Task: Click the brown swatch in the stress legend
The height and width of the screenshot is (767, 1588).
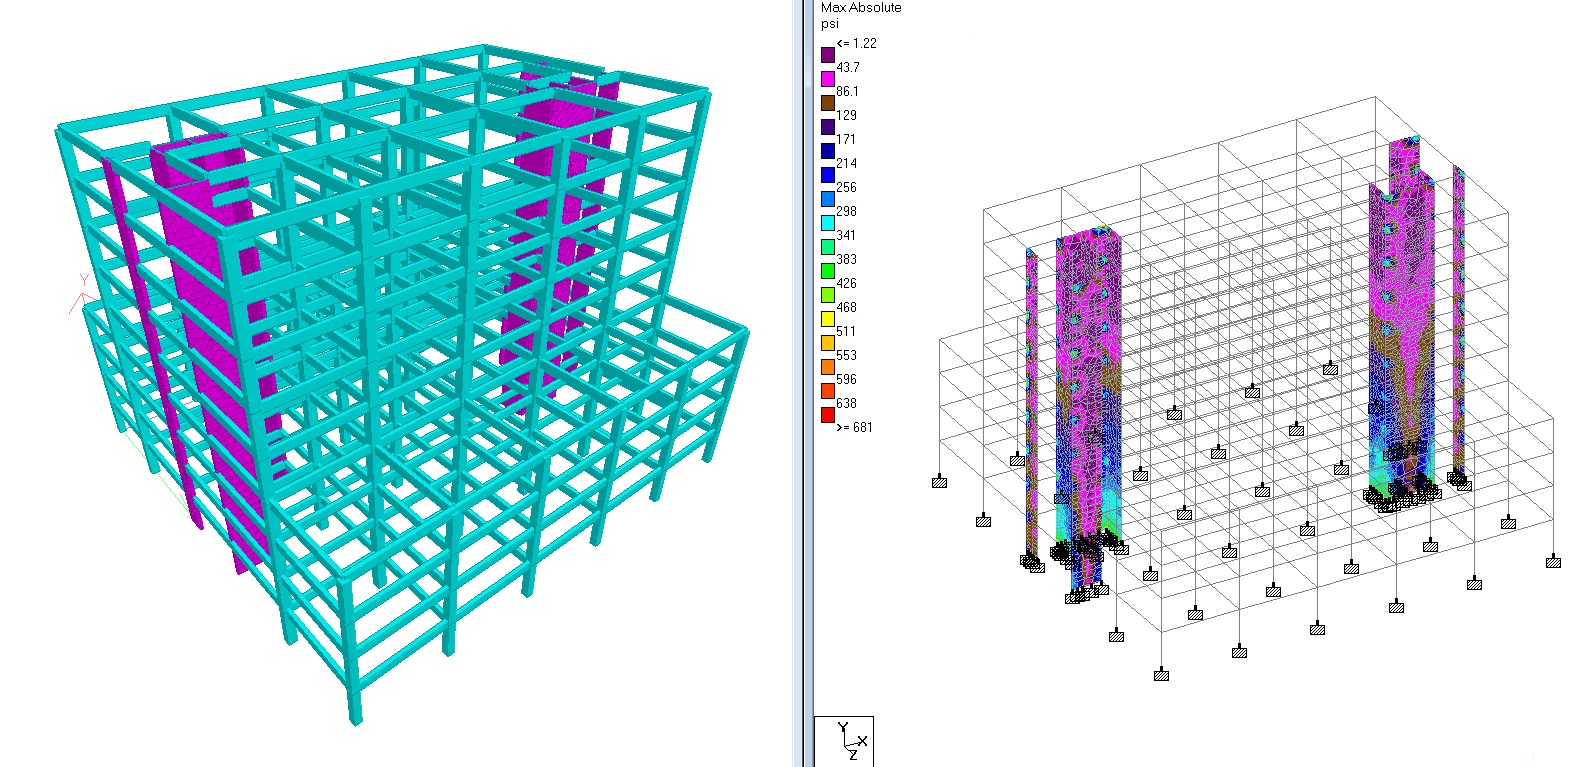Action: click(828, 102)
